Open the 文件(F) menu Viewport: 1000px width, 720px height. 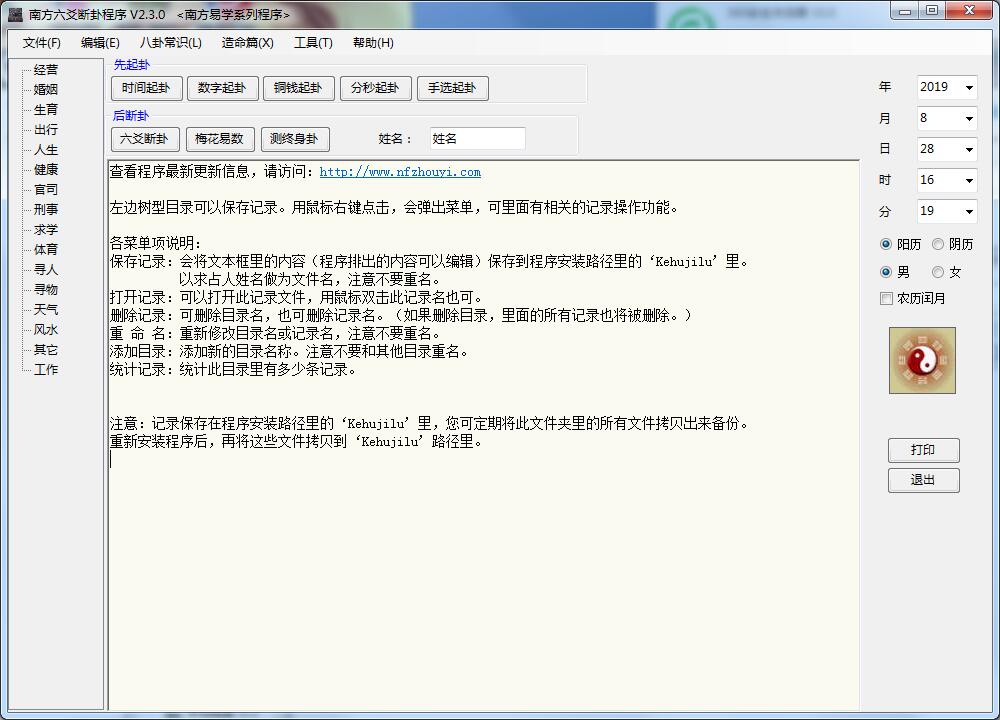[41, 43]
